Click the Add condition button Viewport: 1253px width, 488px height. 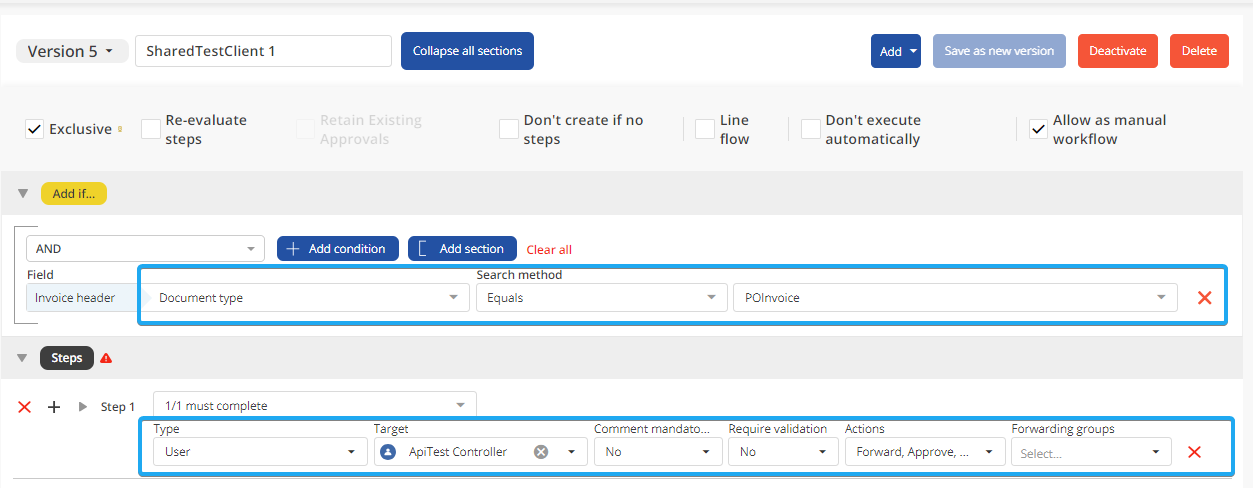point(337,249)
